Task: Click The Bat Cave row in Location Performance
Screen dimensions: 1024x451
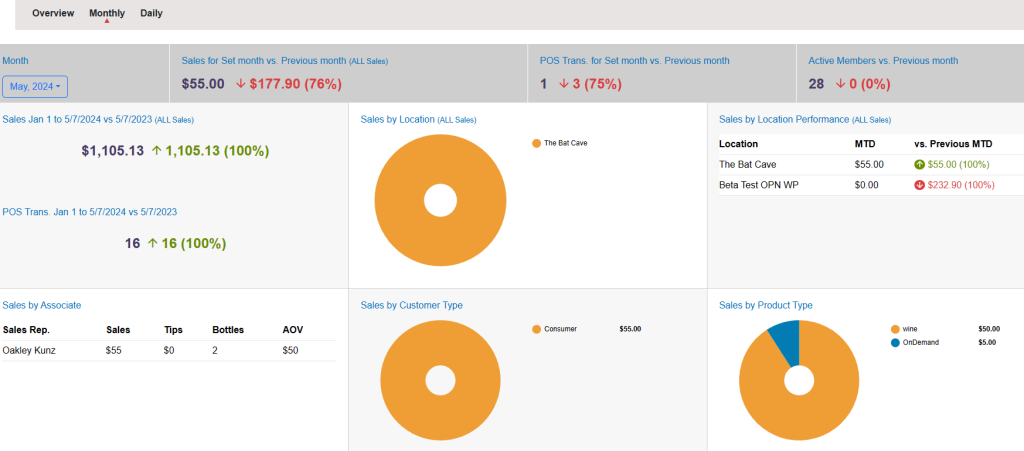Action: click(x=748, y=164)
